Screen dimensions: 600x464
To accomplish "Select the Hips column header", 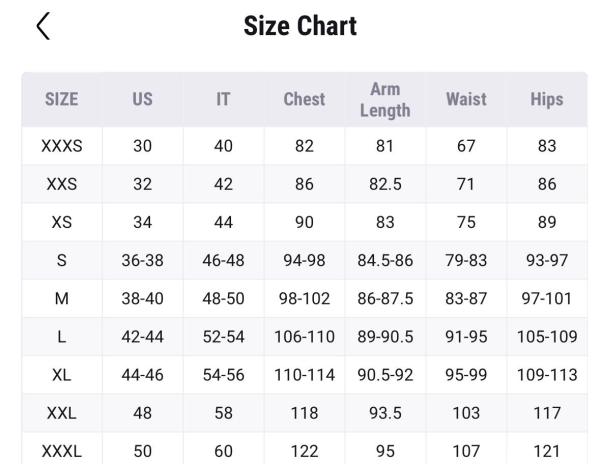I will tap(547, 99).
